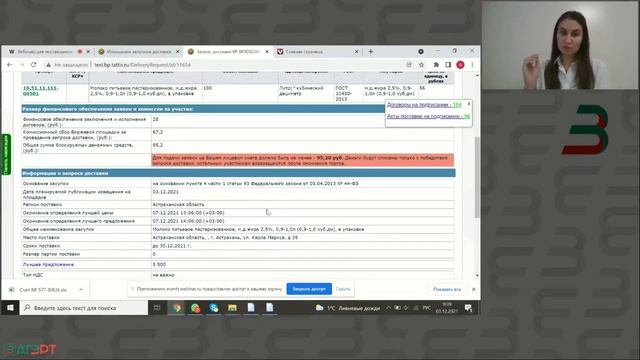The height and width of the screenshot is (360, 640).
Task: Open Task View on the taskbar
Action: pos(157,308)
